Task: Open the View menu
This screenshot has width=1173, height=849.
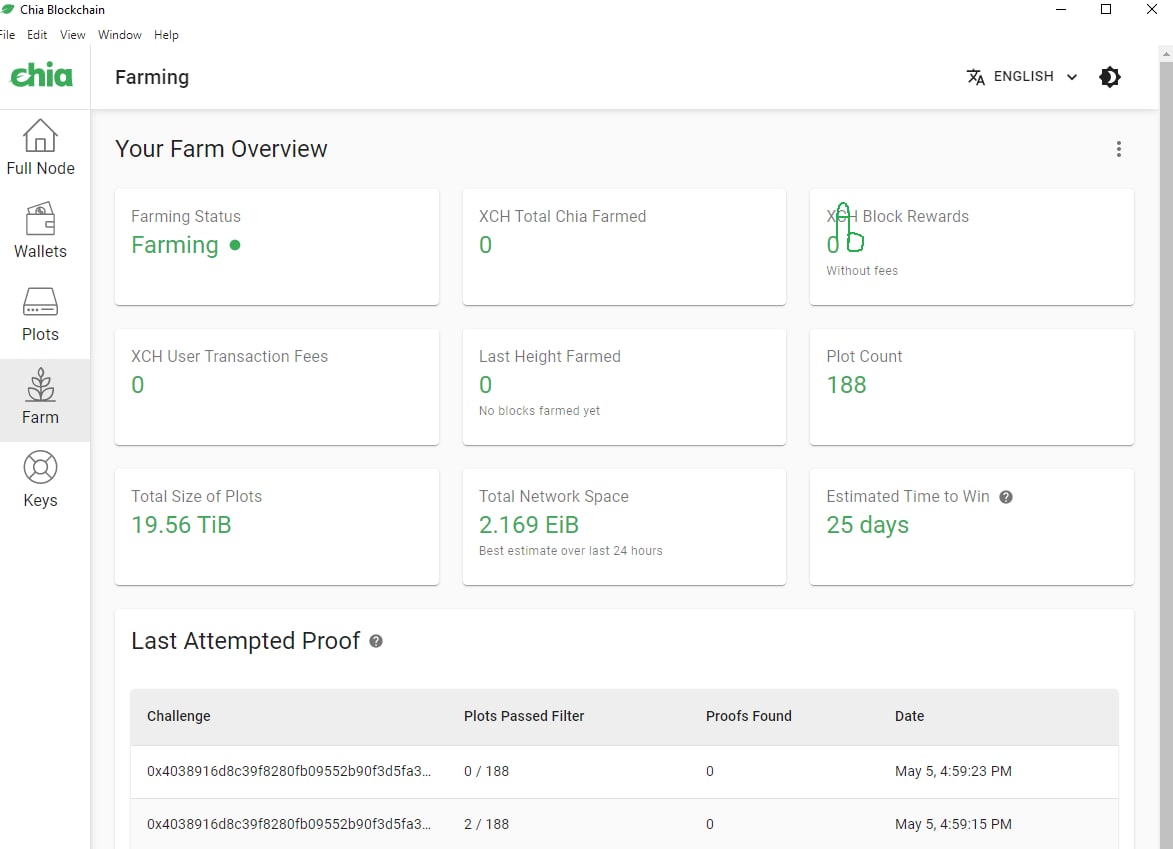Action: pyautogui.click(x=73, y=34)
